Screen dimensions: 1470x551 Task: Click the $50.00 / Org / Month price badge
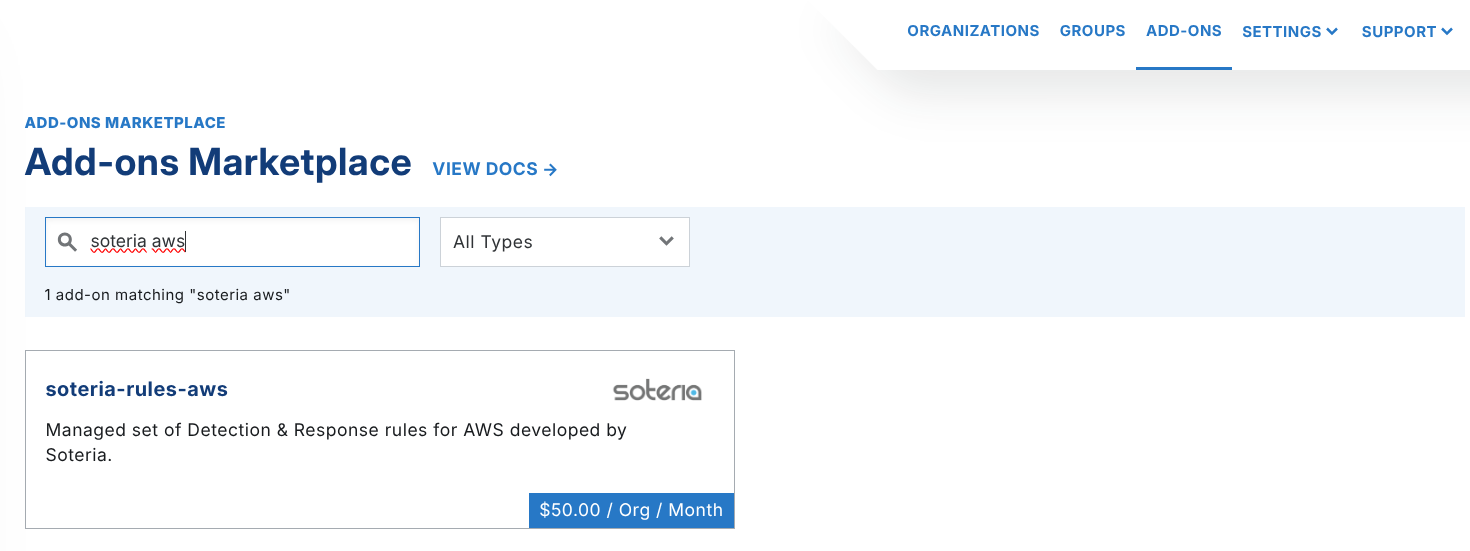[x=631, y=510]
